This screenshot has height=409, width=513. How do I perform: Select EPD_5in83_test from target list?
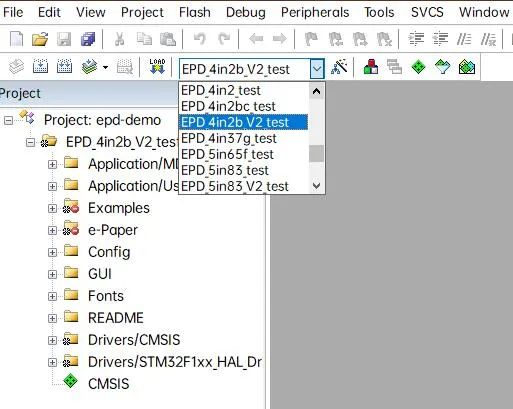(243, 170)
